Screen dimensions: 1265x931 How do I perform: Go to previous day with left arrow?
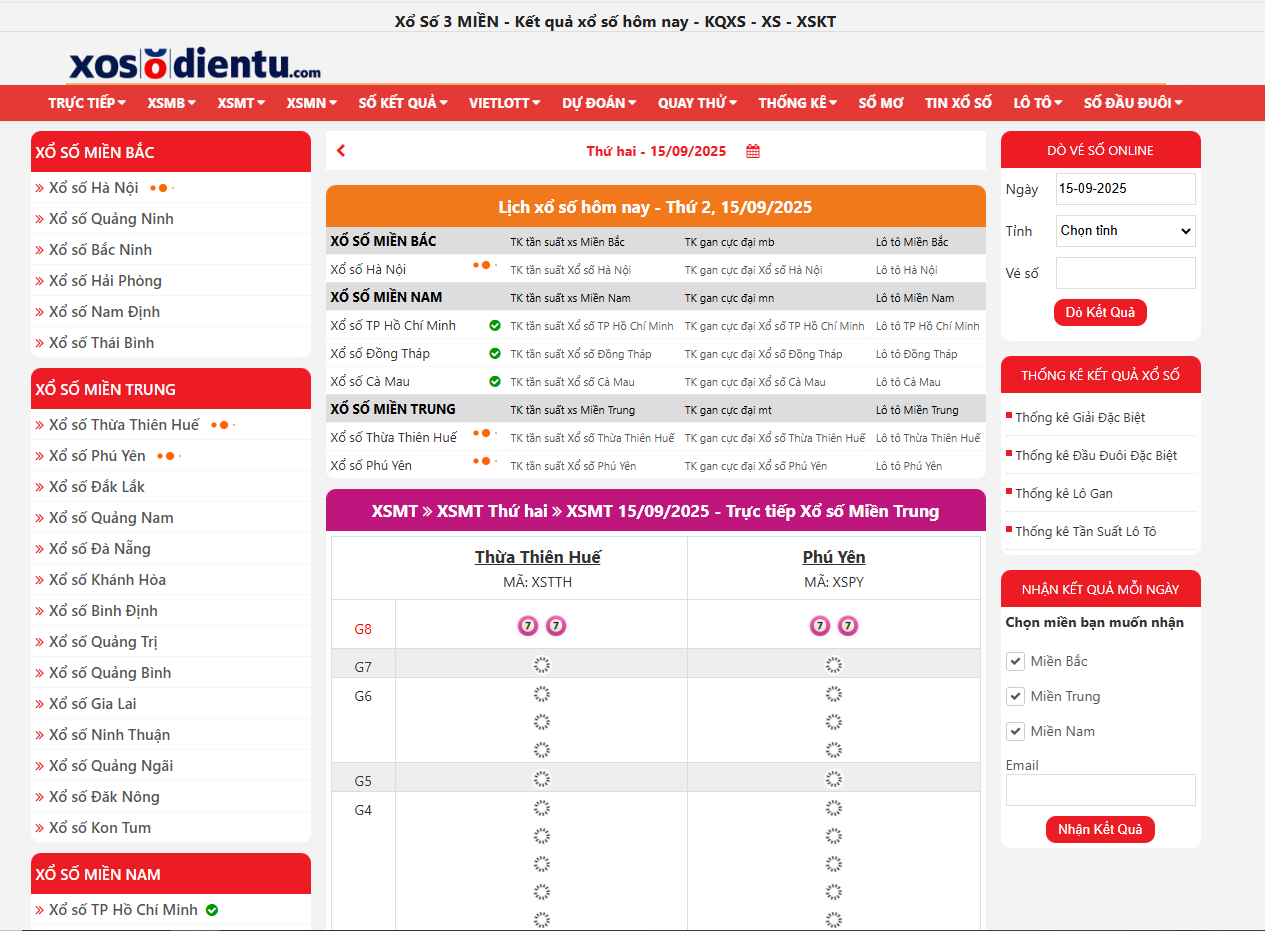coord(341,151)
